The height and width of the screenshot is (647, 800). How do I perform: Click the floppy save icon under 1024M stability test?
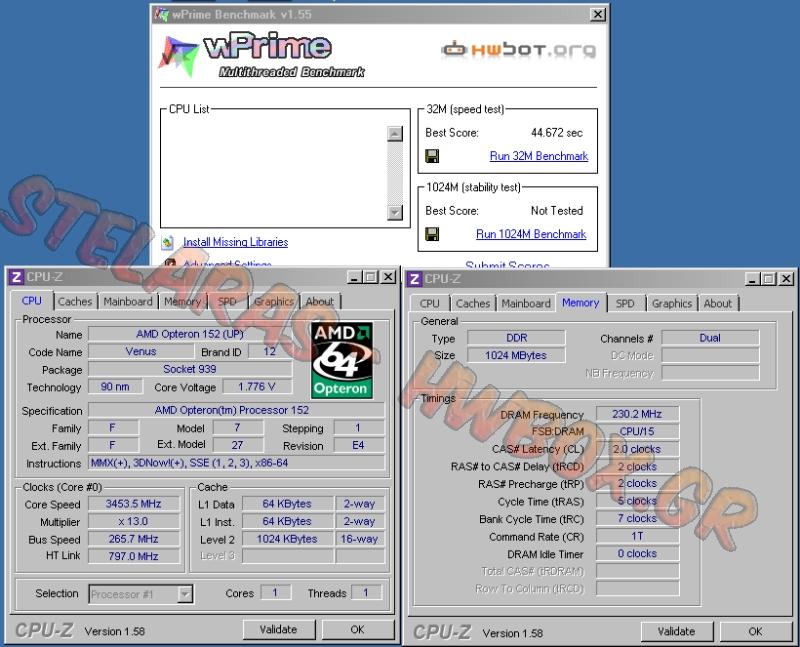432,234
